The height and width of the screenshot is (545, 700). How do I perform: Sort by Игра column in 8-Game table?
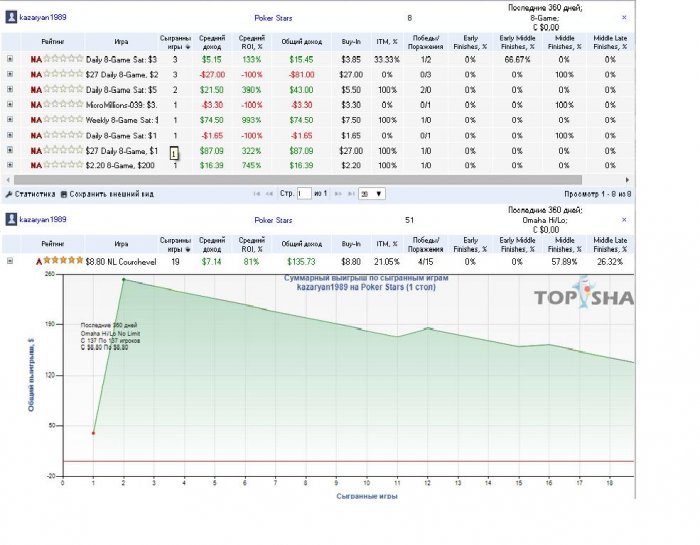tap(121, 42)
